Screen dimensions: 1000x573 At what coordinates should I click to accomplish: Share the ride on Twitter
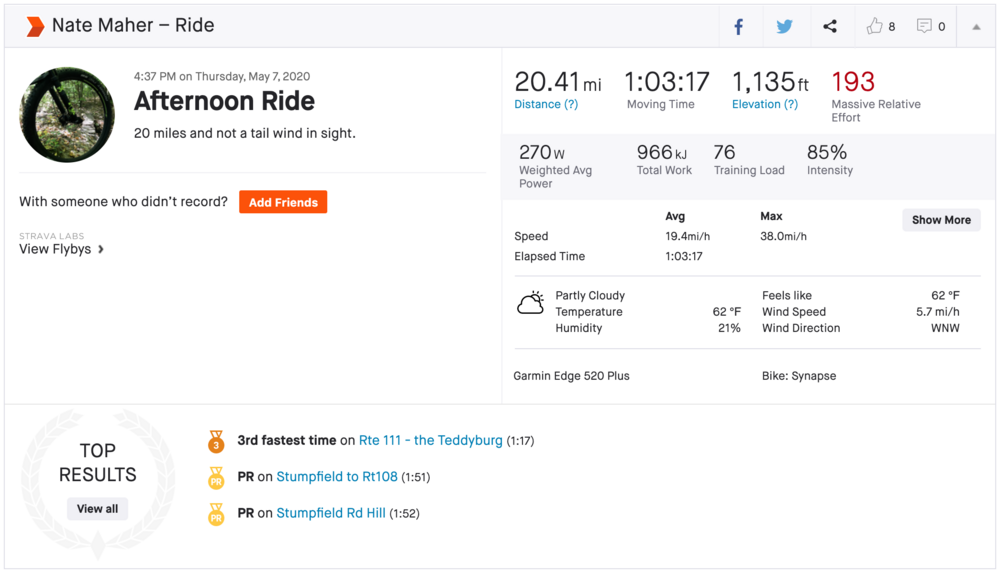[x=784, y=27]
